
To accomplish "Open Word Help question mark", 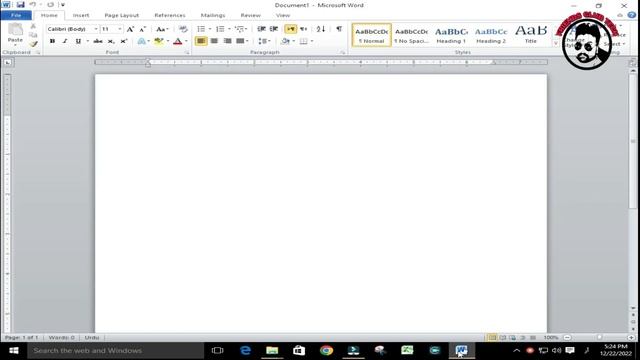I will [x=631, y=15].
